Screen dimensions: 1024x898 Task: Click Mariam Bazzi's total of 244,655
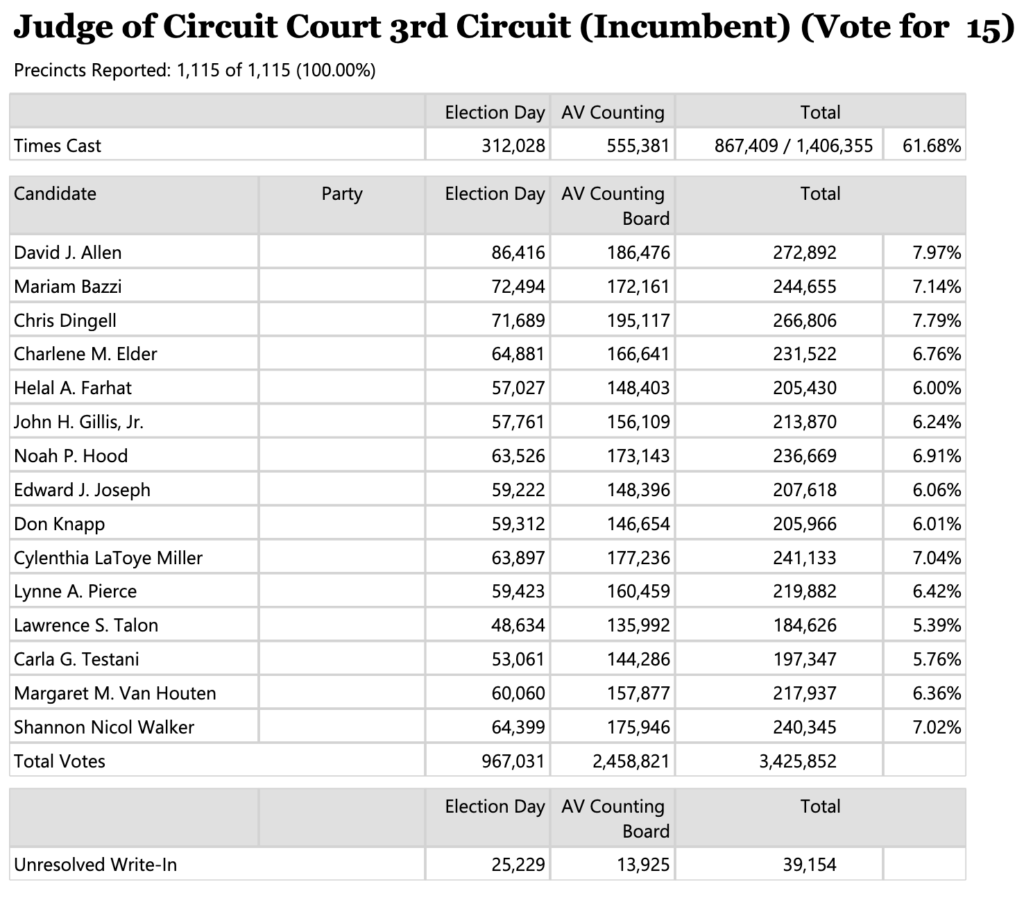803,287
